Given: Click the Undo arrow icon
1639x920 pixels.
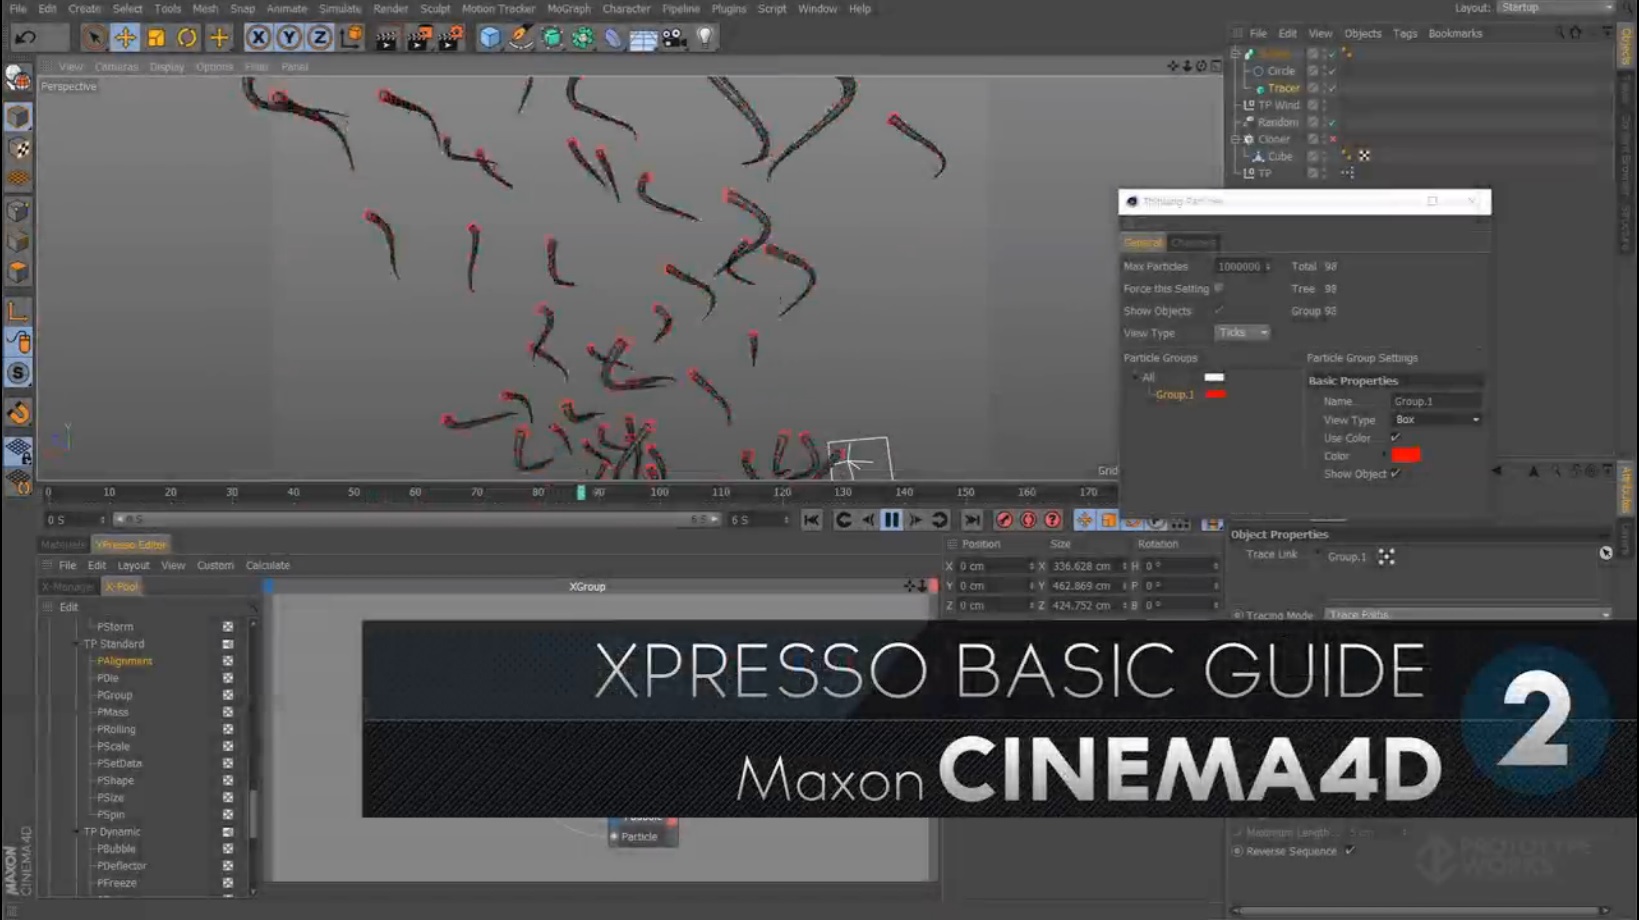Looking at the screenshot, I should click(25, 38).
